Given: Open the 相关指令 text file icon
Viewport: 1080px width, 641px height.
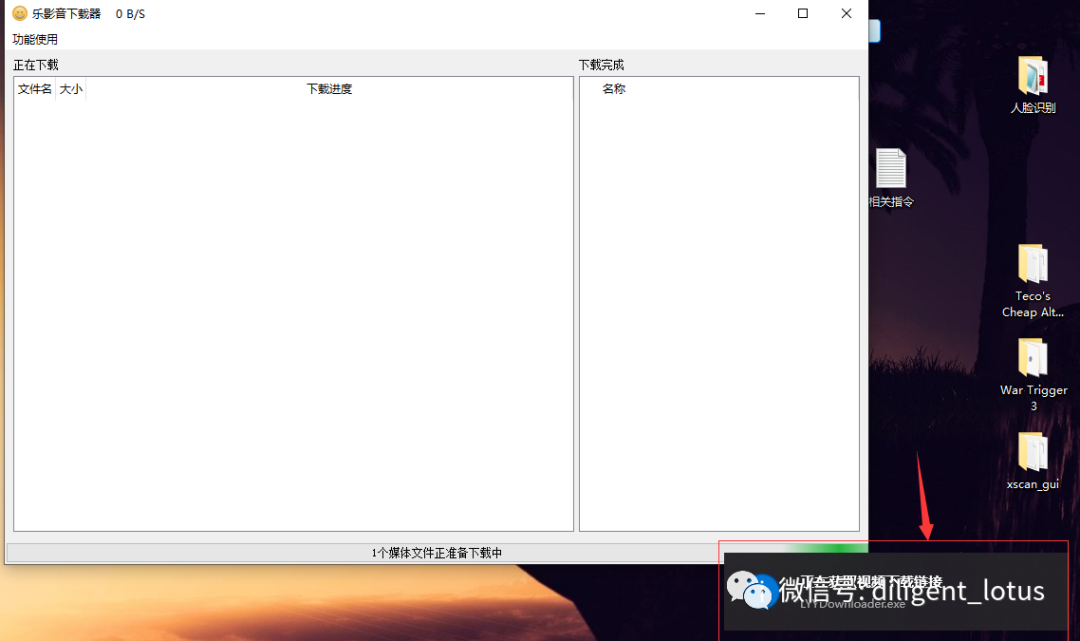Looking at the screenshot, I should tap(891, 178).
